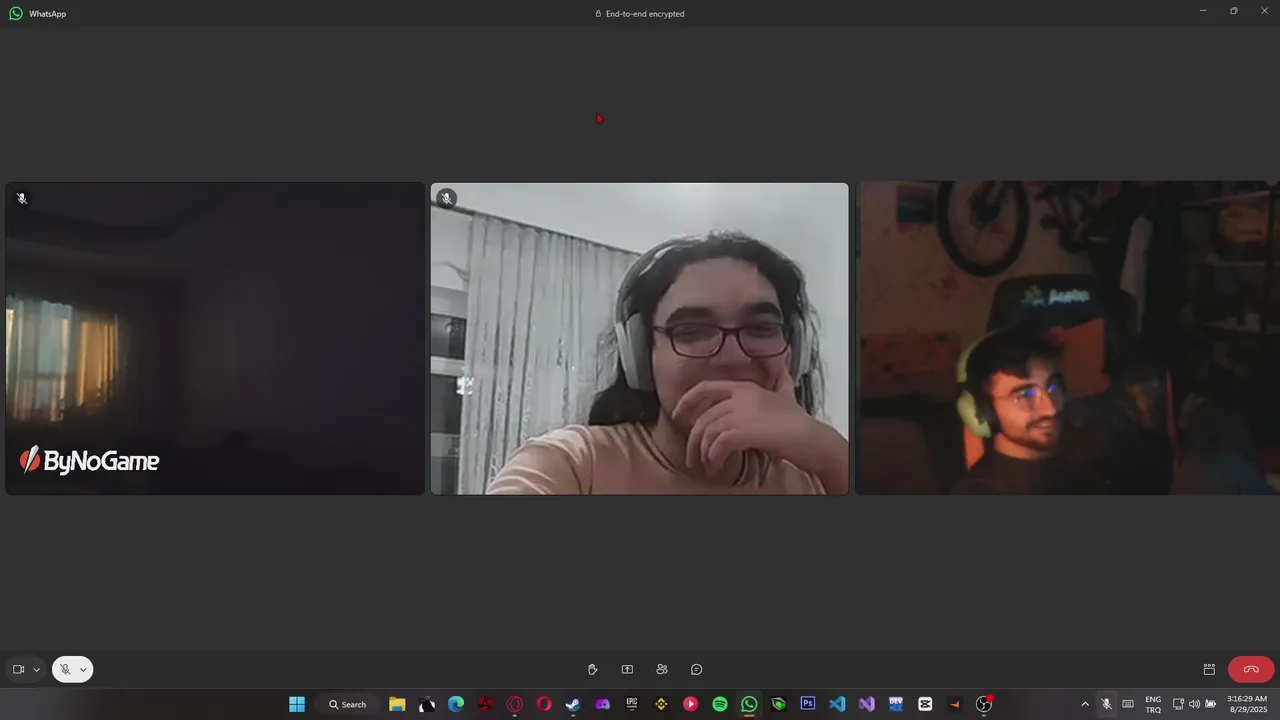
Task: Open microphone options dropdown arrow
Action: pos(83,669)
